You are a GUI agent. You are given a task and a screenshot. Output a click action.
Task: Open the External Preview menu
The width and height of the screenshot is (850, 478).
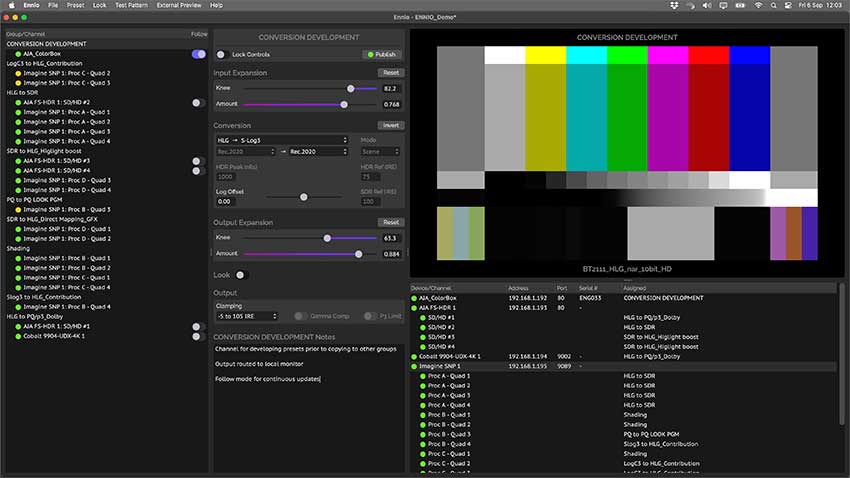(178, 5)
